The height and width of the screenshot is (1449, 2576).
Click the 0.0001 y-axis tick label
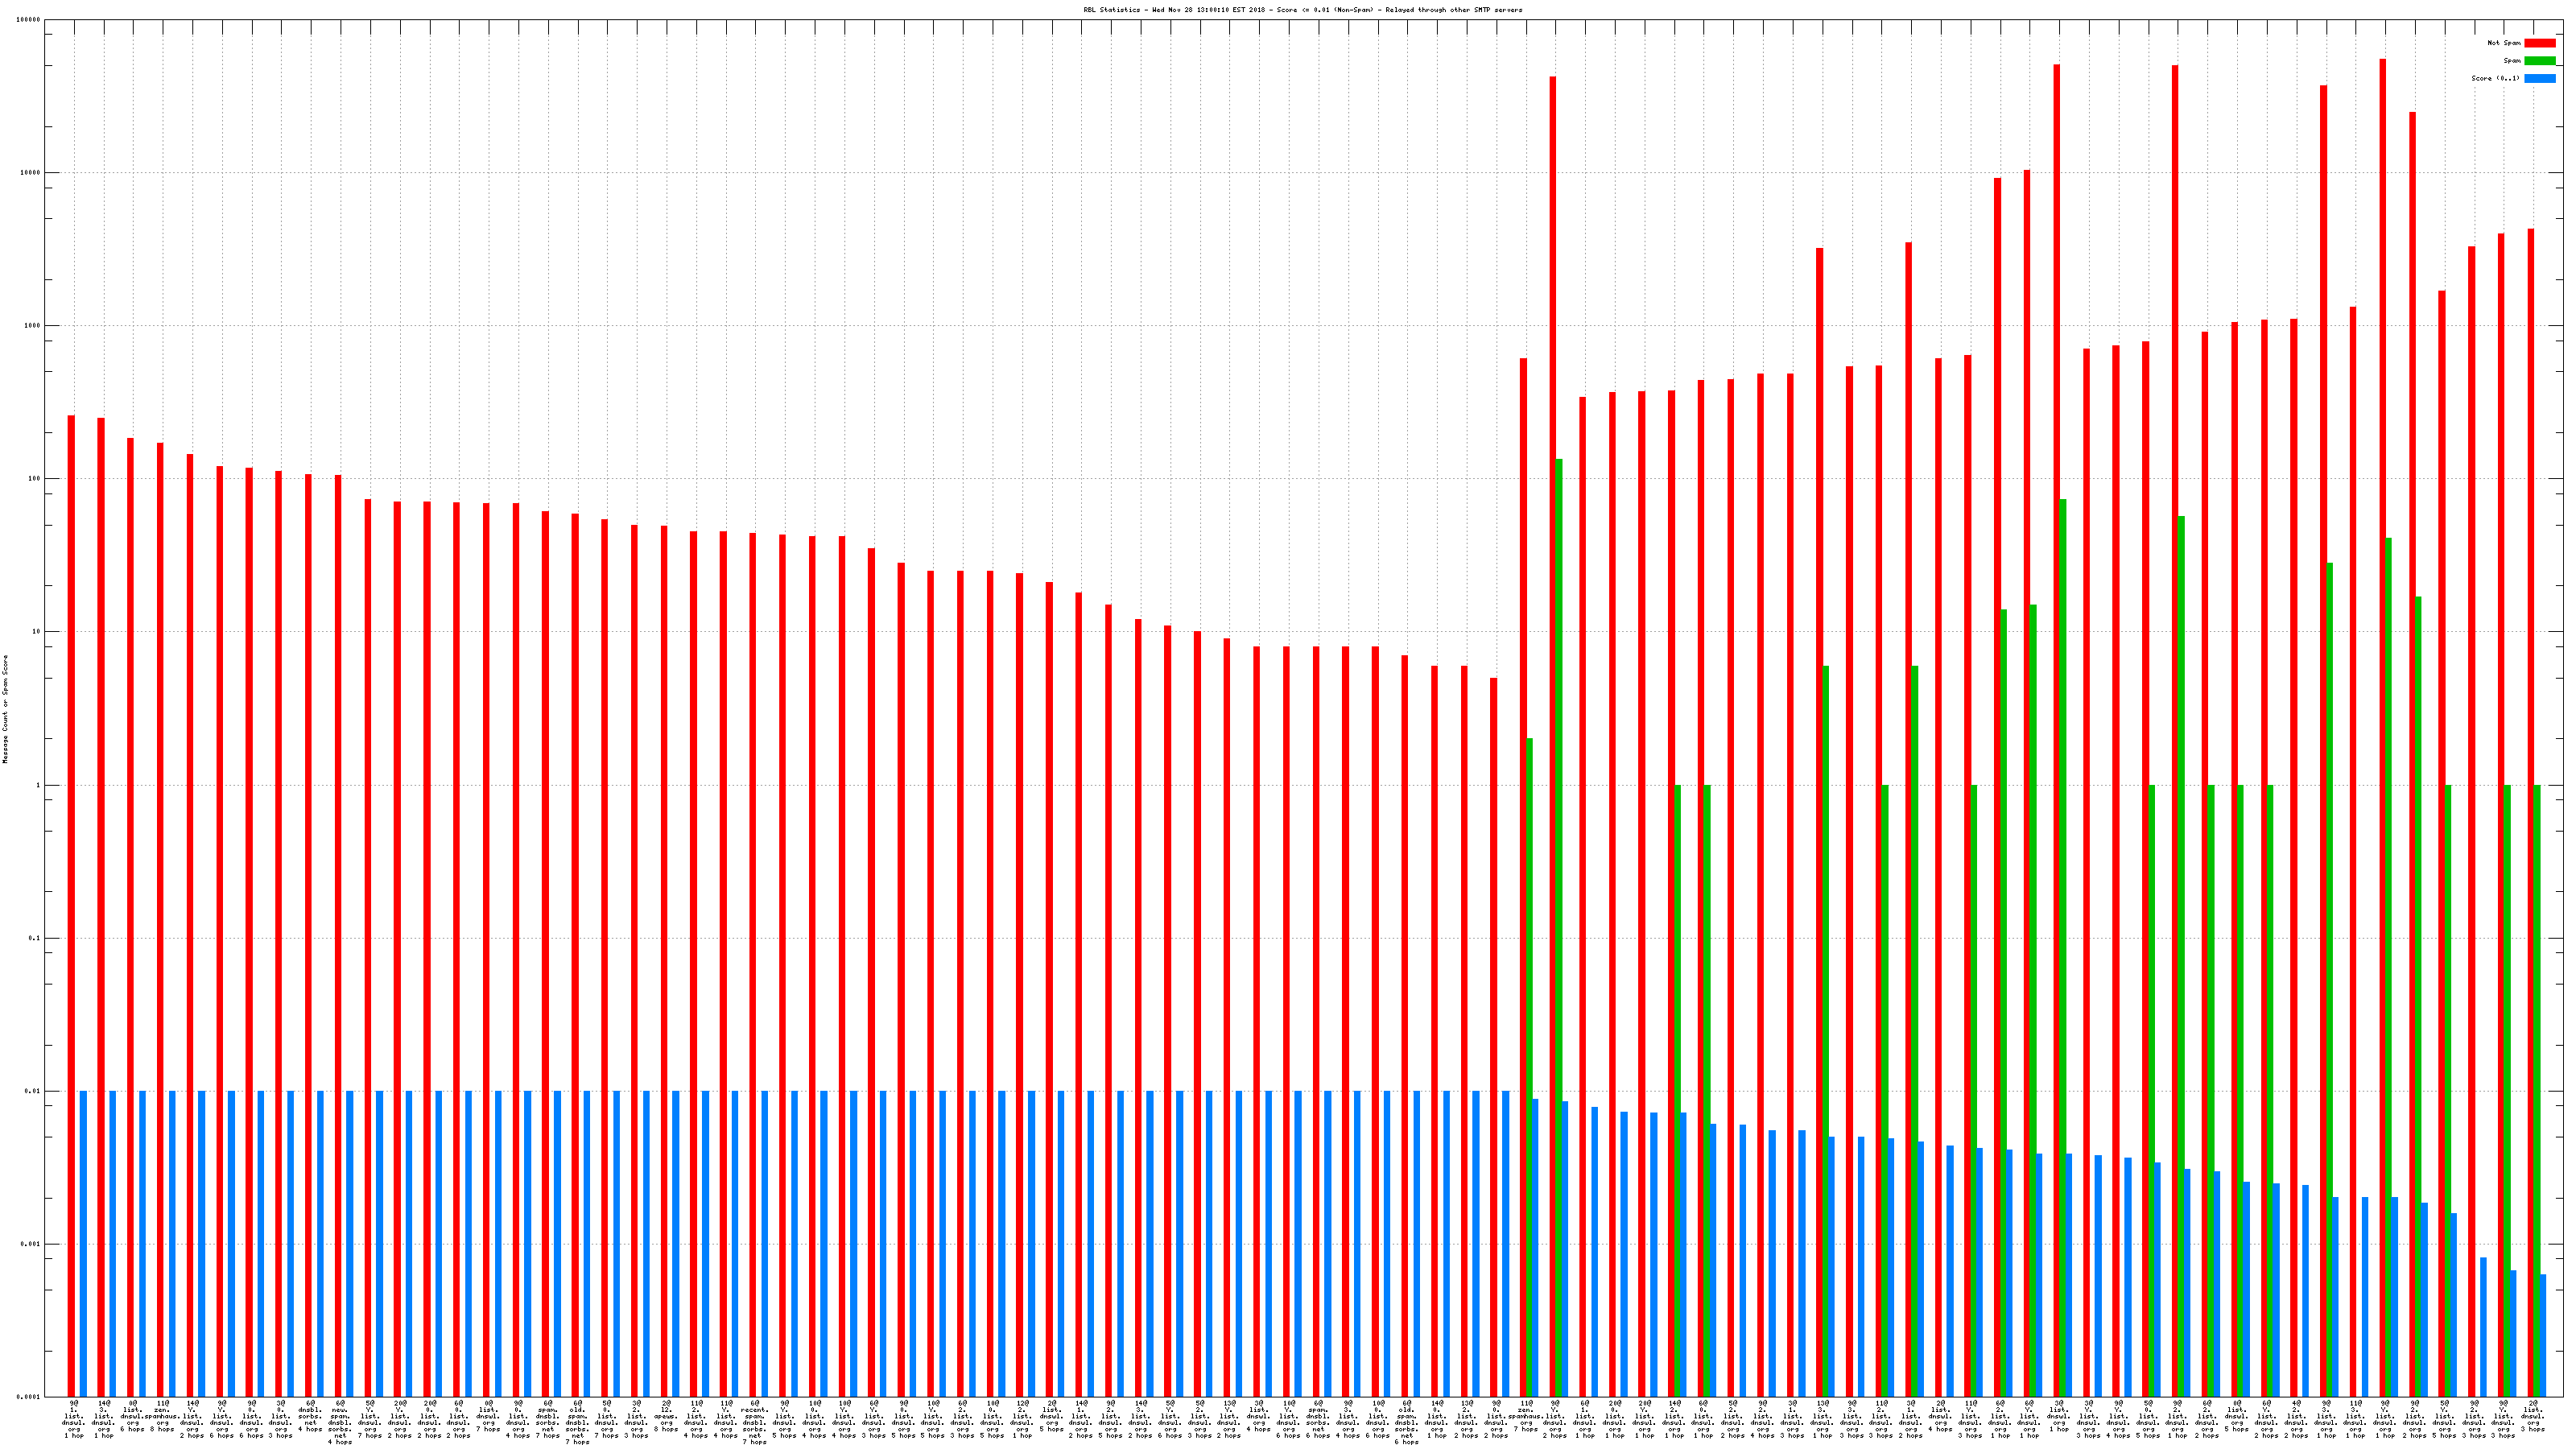(x=30, y=1397)
